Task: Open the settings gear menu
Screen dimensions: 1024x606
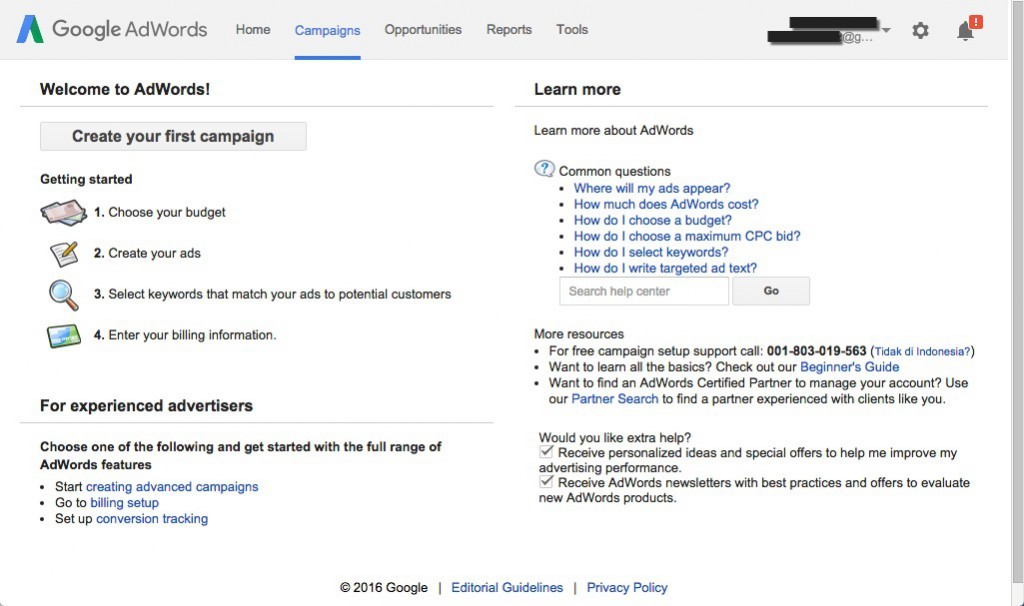Action: tap(920, 31)
